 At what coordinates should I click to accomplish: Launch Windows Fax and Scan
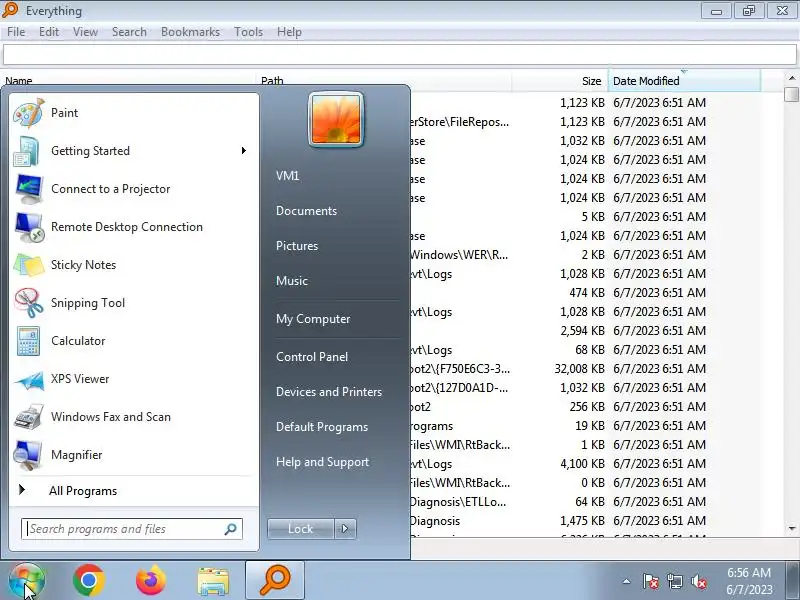click(x=133, y=417)
